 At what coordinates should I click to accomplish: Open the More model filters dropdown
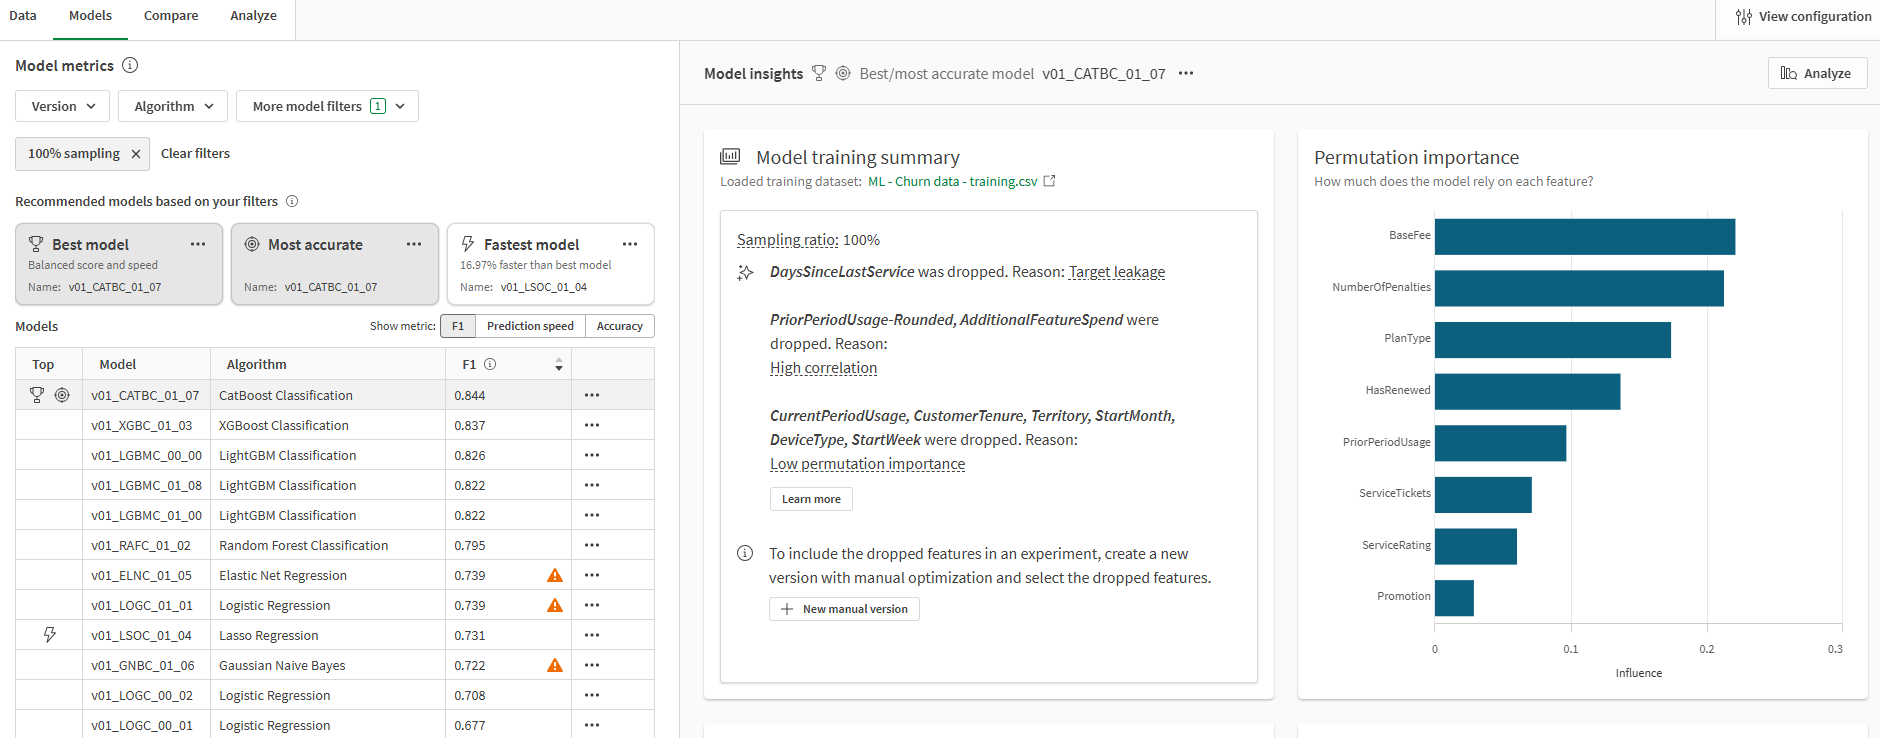click(x=327, y=106)
